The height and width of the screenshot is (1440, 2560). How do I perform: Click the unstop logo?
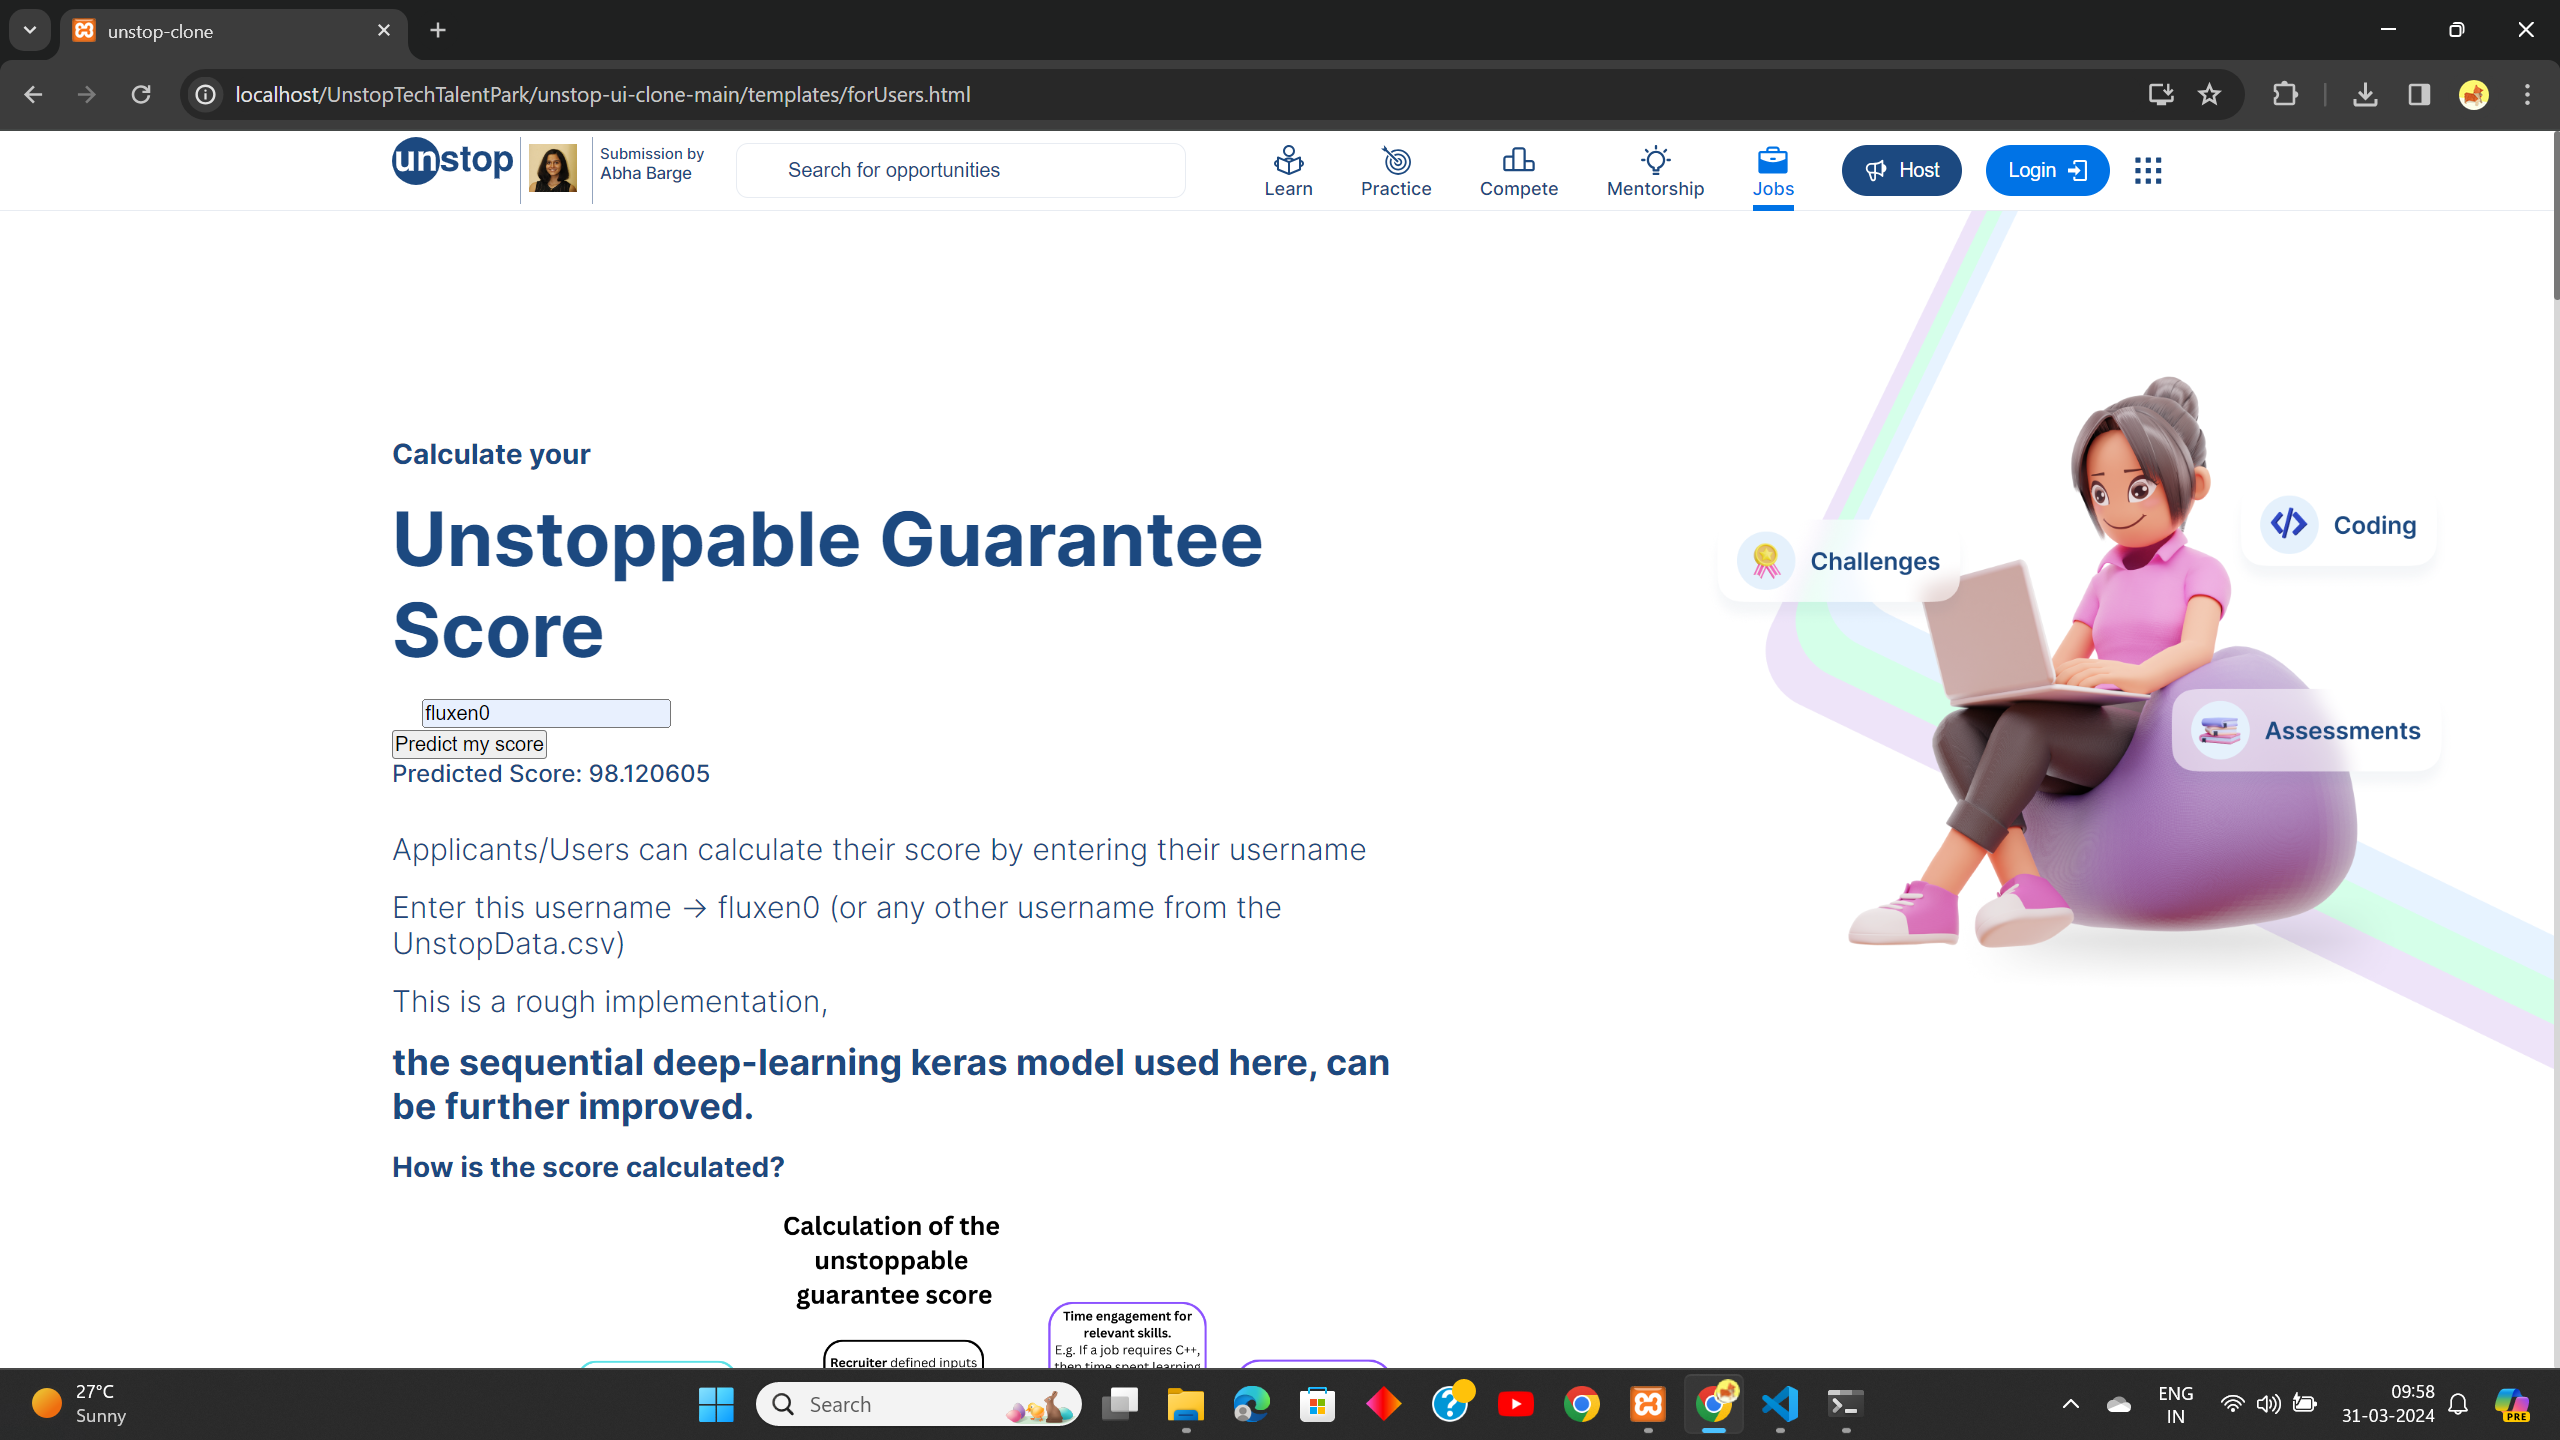pos(453,162)
